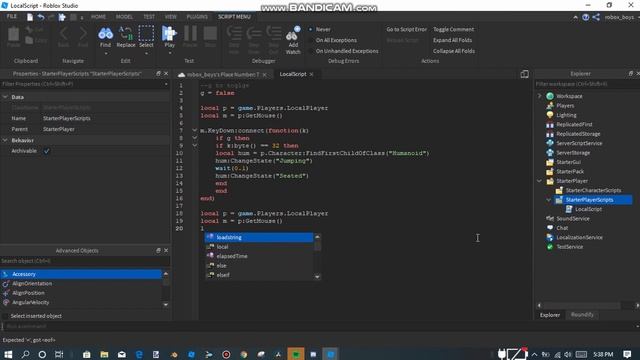Collapse the StarterPlayerScripts tree node

click(549, 200)
